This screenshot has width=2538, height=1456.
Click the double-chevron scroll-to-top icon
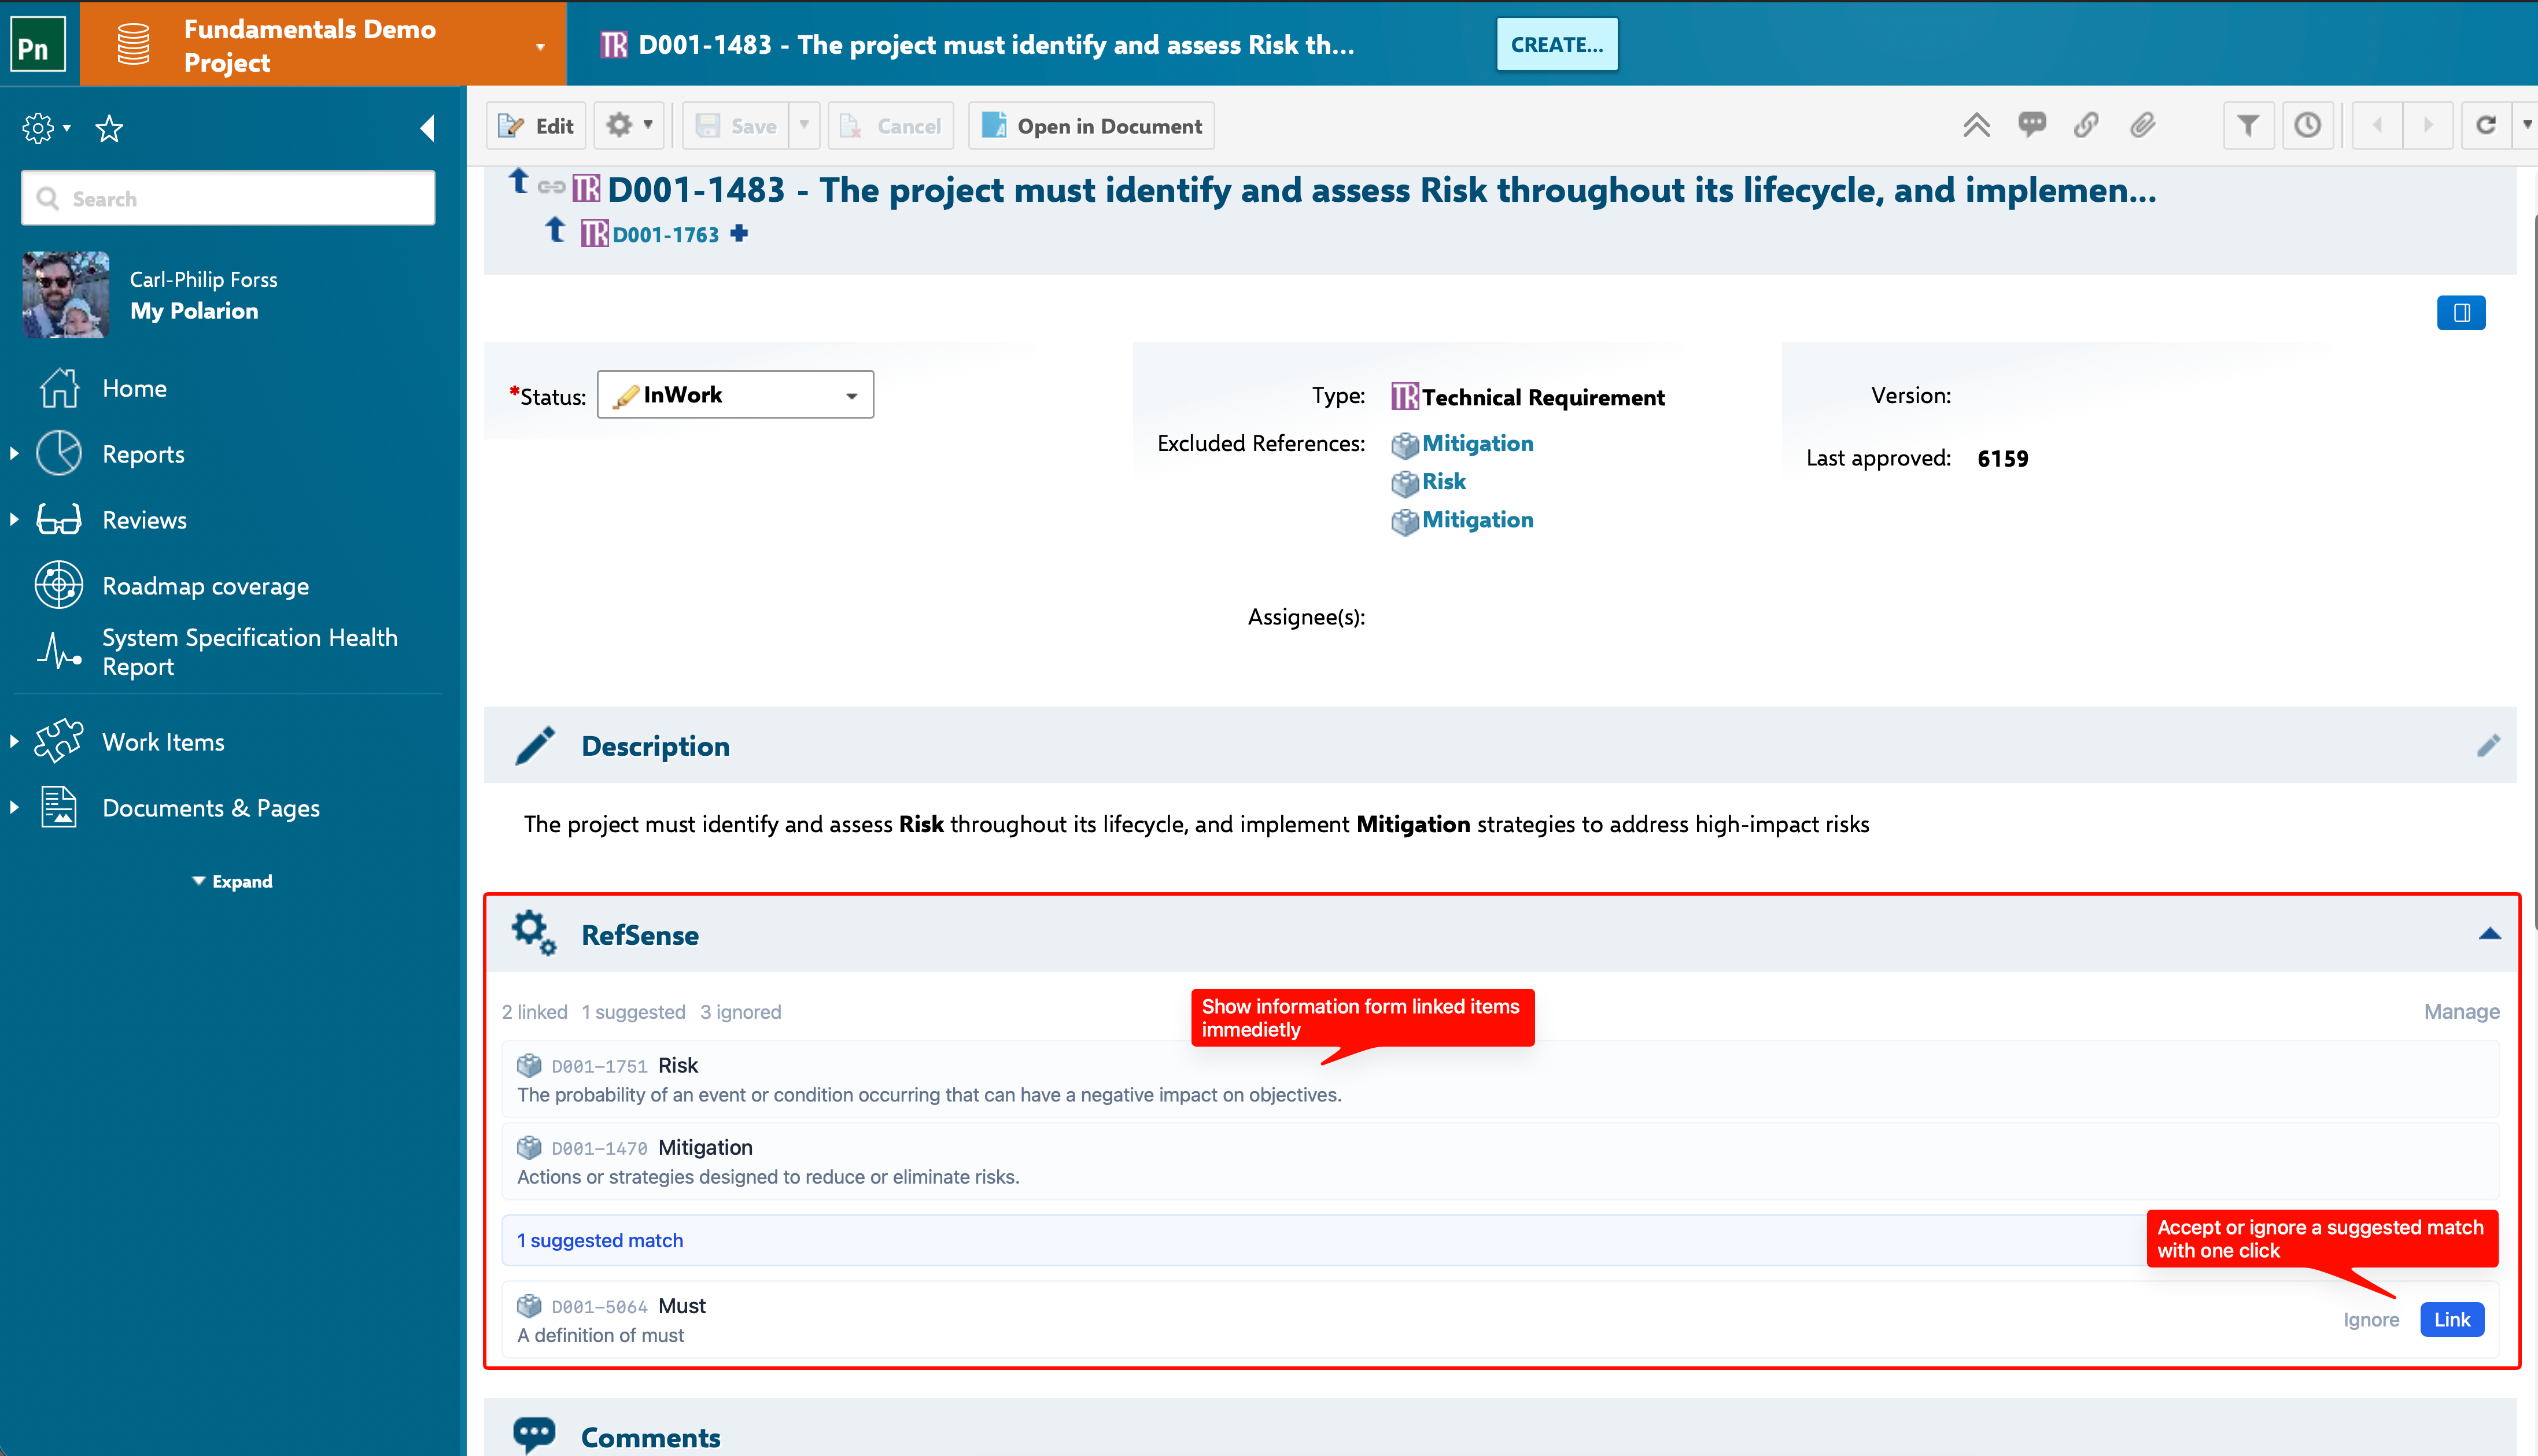coord(1976,125)
